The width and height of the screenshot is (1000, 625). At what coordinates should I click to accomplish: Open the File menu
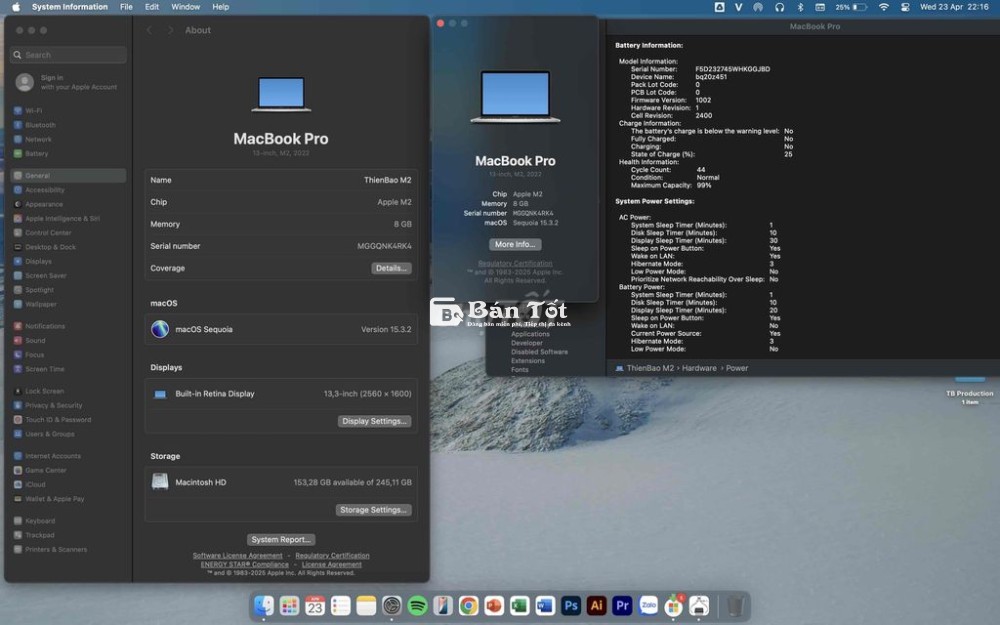pos(126,7)
